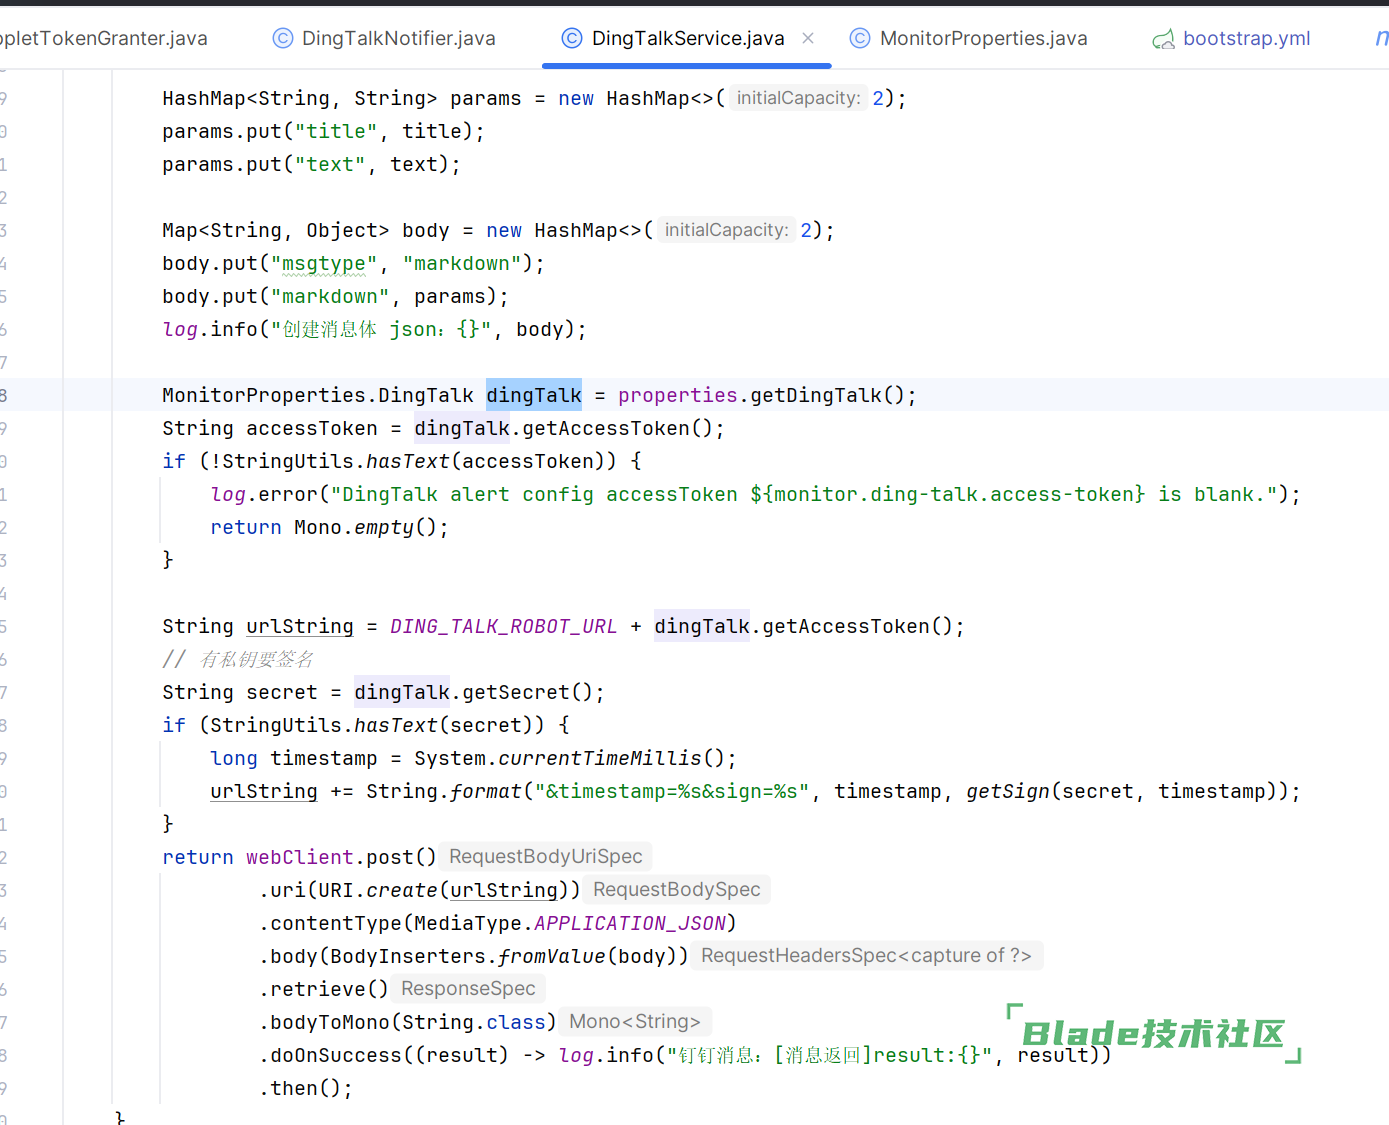Click Mono.empty() in the return line
Viewport: 1389px width, 1125px height.
pos(366,527)
